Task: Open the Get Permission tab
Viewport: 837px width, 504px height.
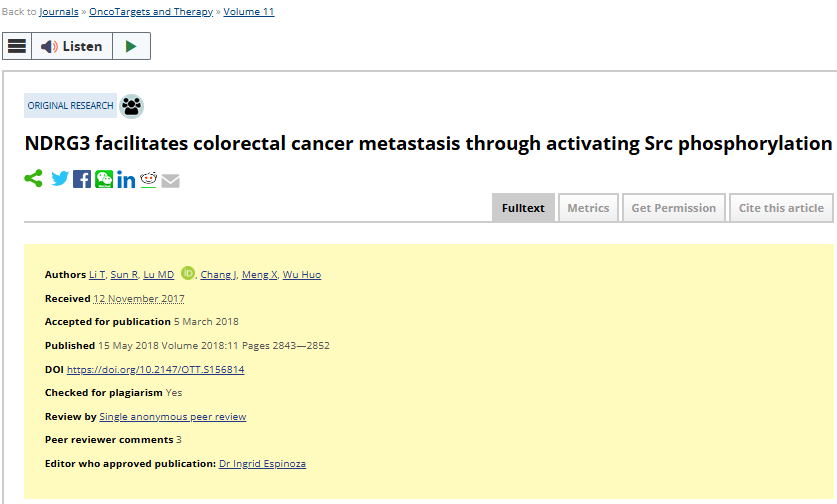Action: coord(674,208)
